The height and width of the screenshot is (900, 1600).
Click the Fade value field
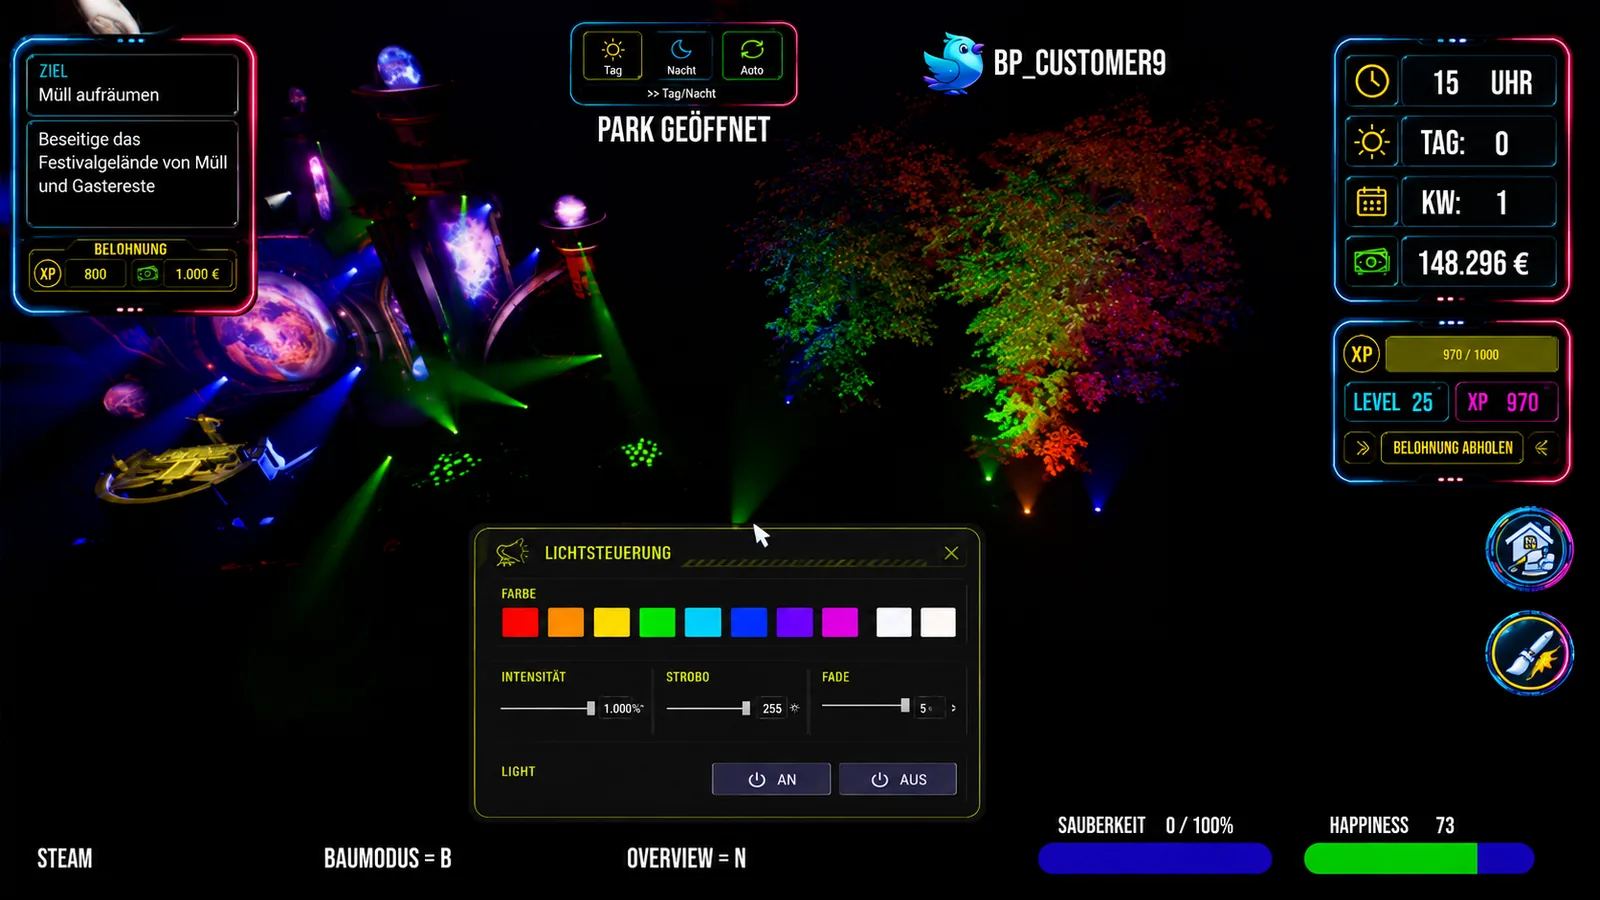click(929, 708)
